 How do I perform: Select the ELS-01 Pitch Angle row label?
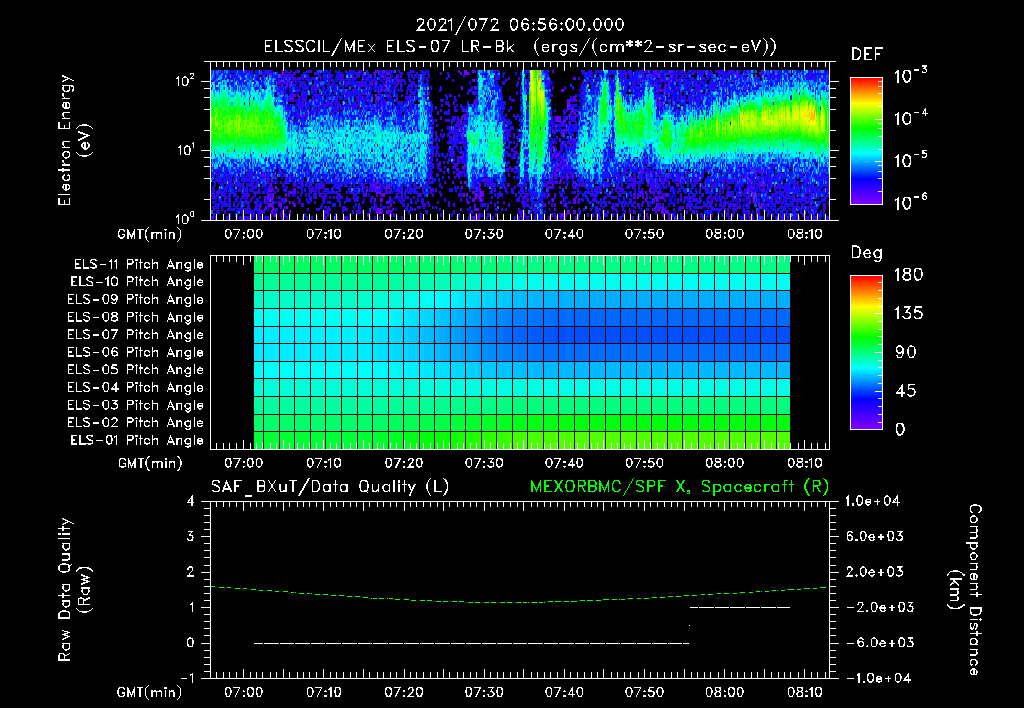pyautogui.click(x=137, y=440)
